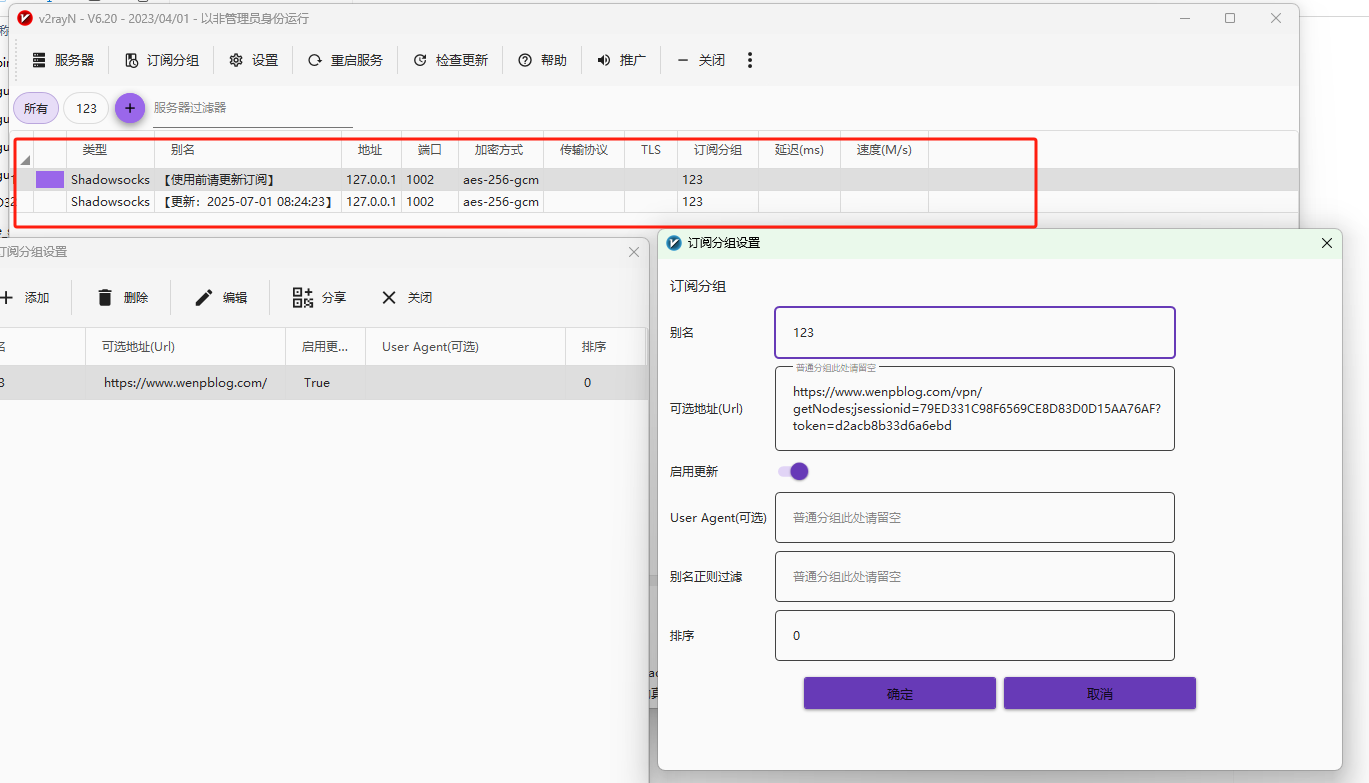This screenshot has height=783, width=1369.
Task: Click the User Agent(可选) input field
Action: coord(975,518)
